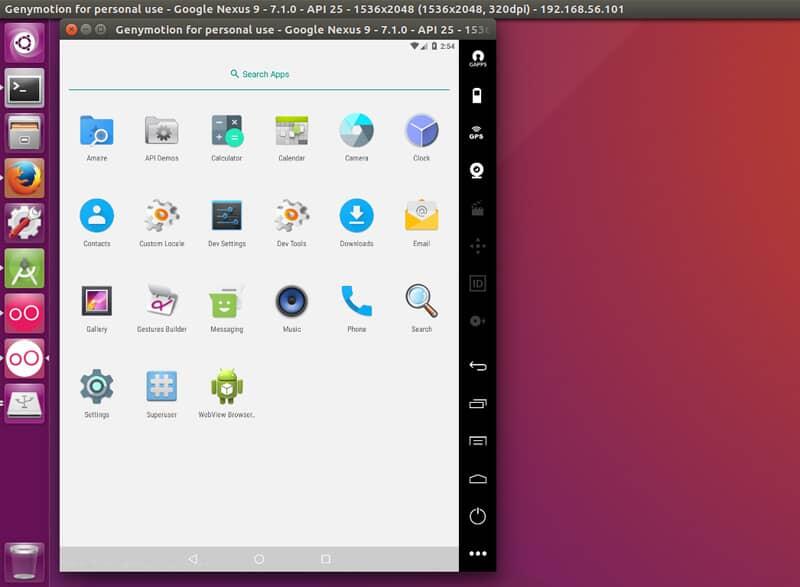Open the Dev Settings app

coord(227,217)
